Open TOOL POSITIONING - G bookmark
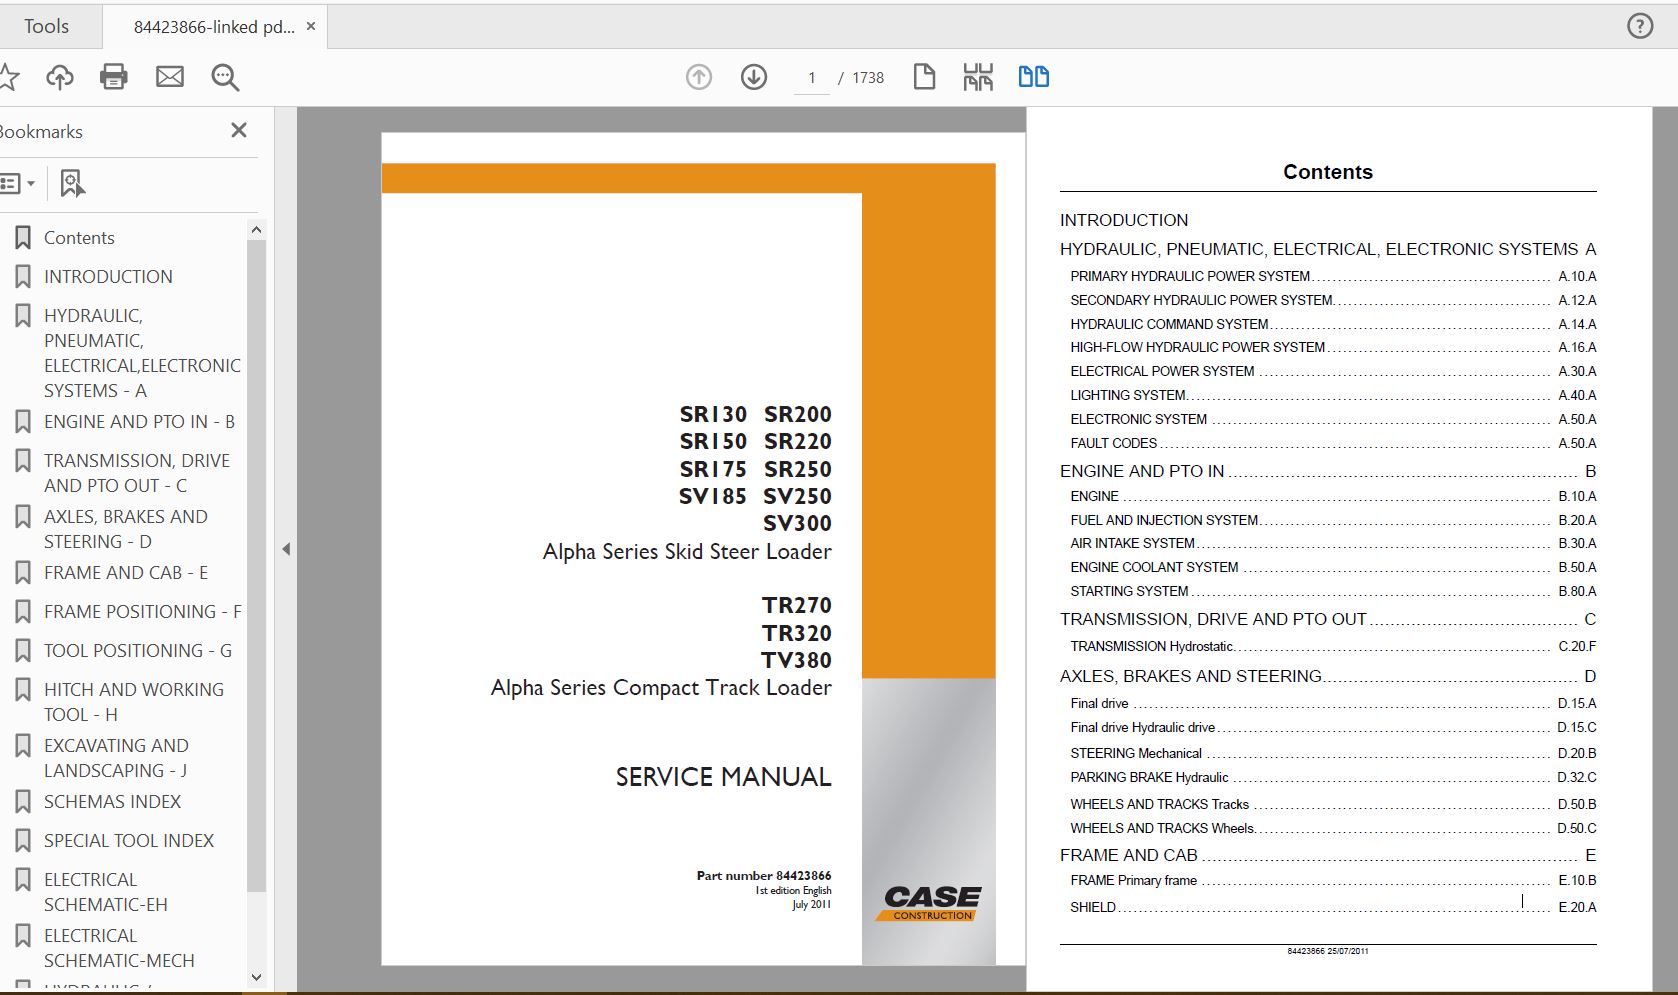This screenshot has width=1678, height=995. [x=138, y=651]
